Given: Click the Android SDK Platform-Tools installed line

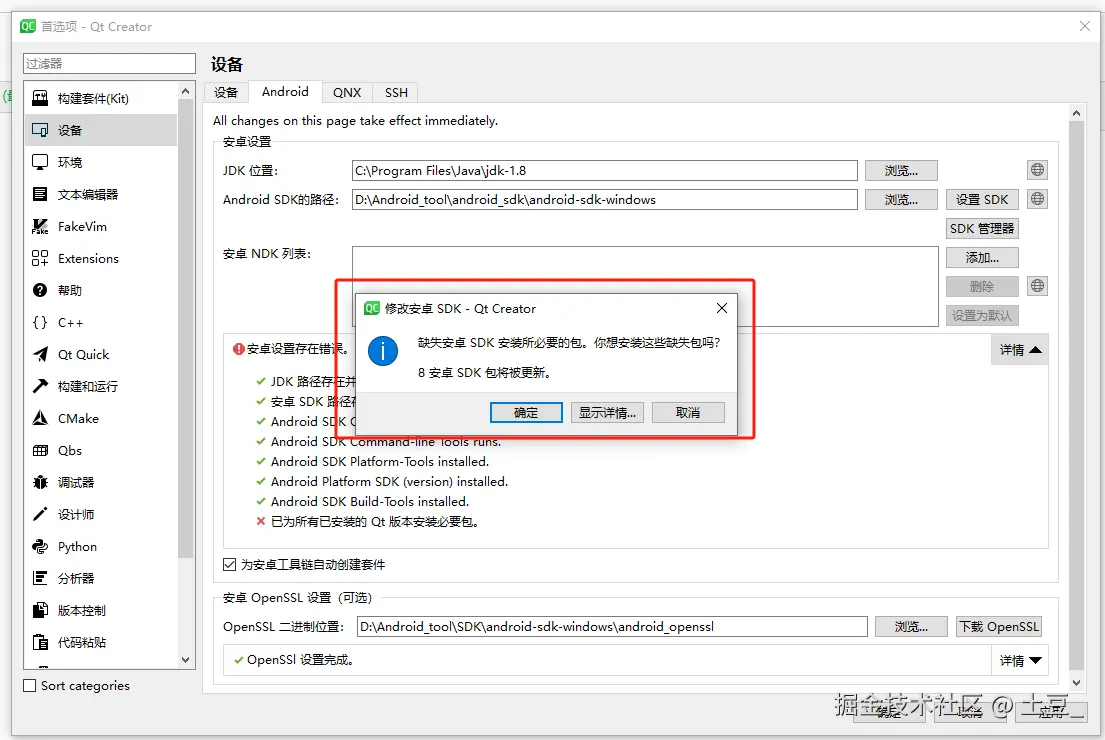Looking at the screenshot, I should [380, 462].
